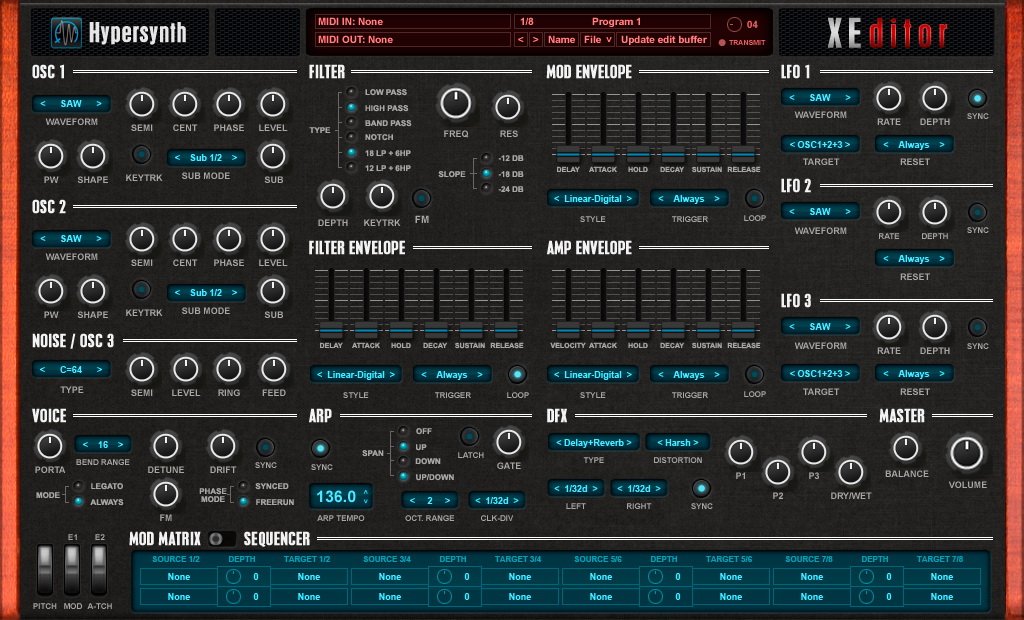The image size is (1024, 620).
Task: Click the filter RES knob
Action: pyautogui.click(x=507, y=107)
